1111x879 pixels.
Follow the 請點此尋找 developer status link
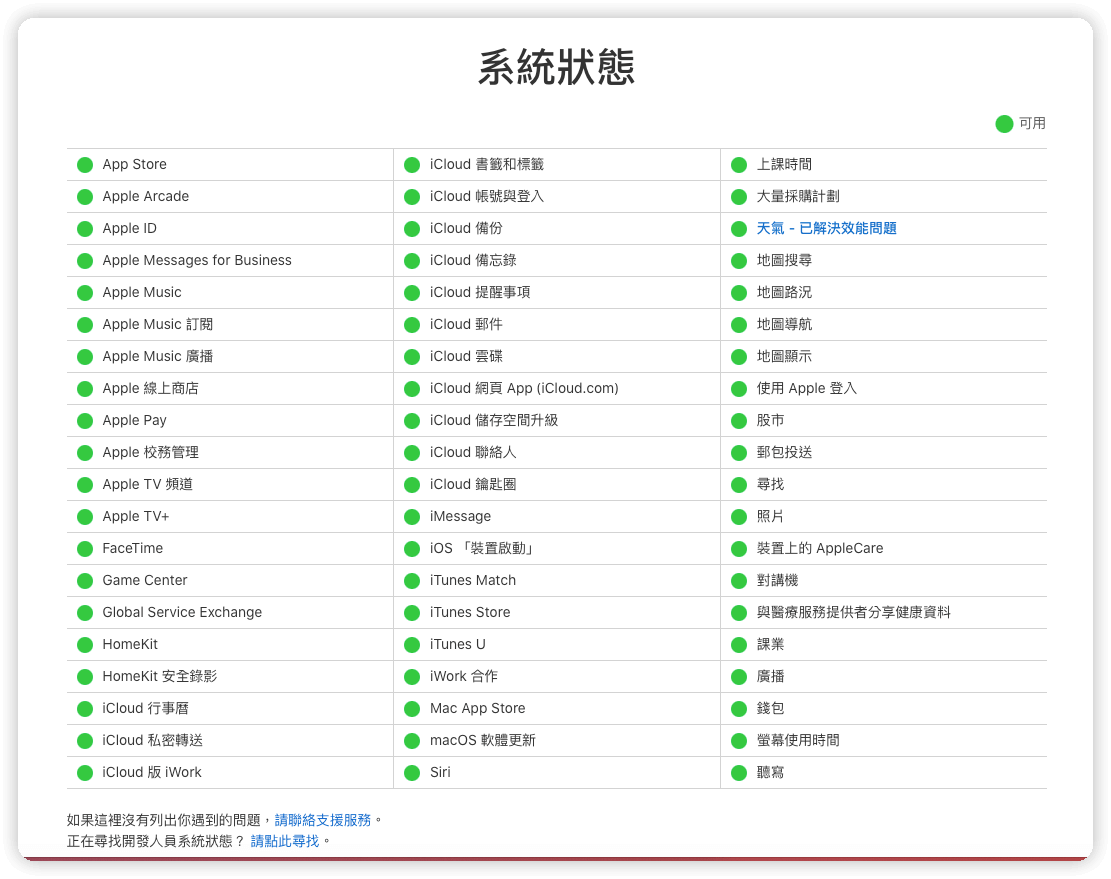tap(285, 841)
